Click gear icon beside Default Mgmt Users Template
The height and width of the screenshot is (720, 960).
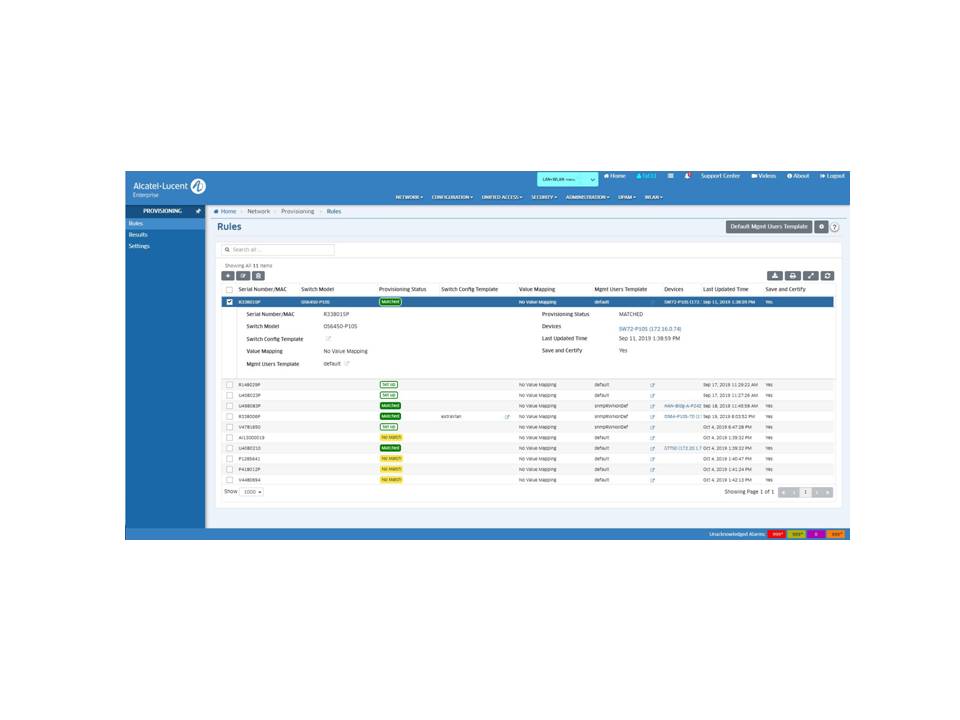821,227
